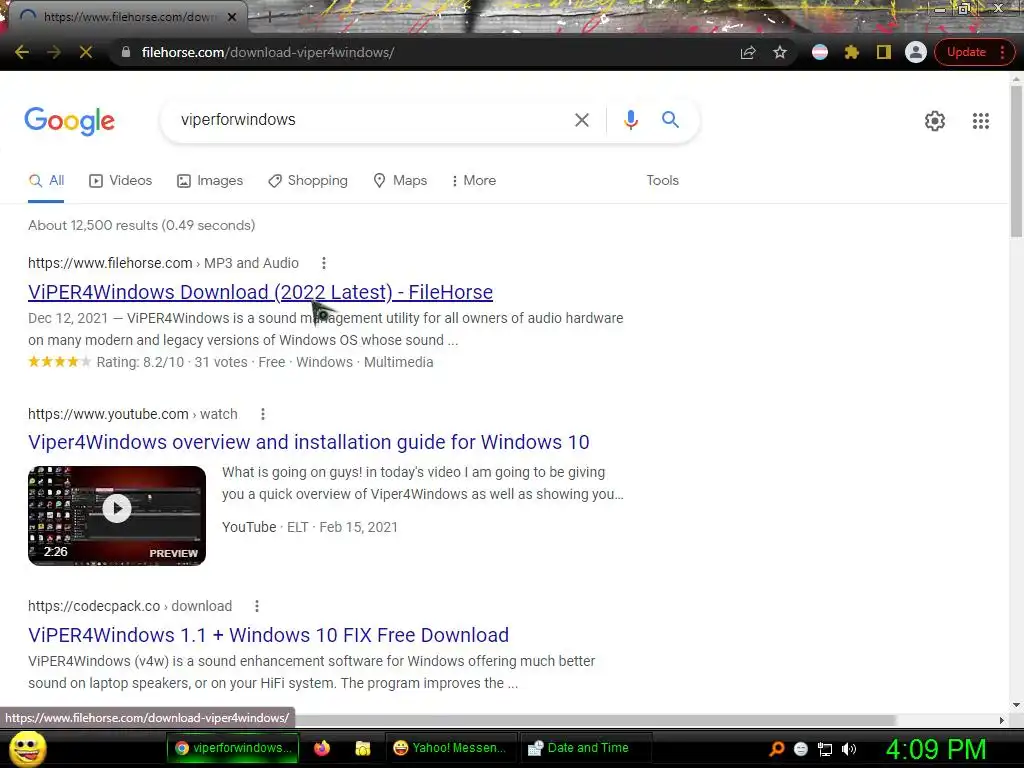Click the https://codecpack.co breadcrumb
Image resolution: width=1024 pixels, height=768 pixels.
[94, 606]
